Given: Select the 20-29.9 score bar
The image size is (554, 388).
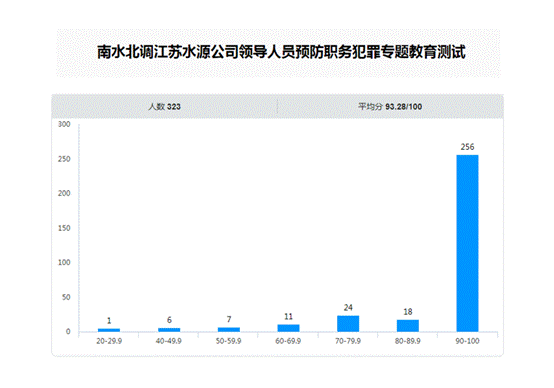Looking at the screenshot, I should 109,330.
